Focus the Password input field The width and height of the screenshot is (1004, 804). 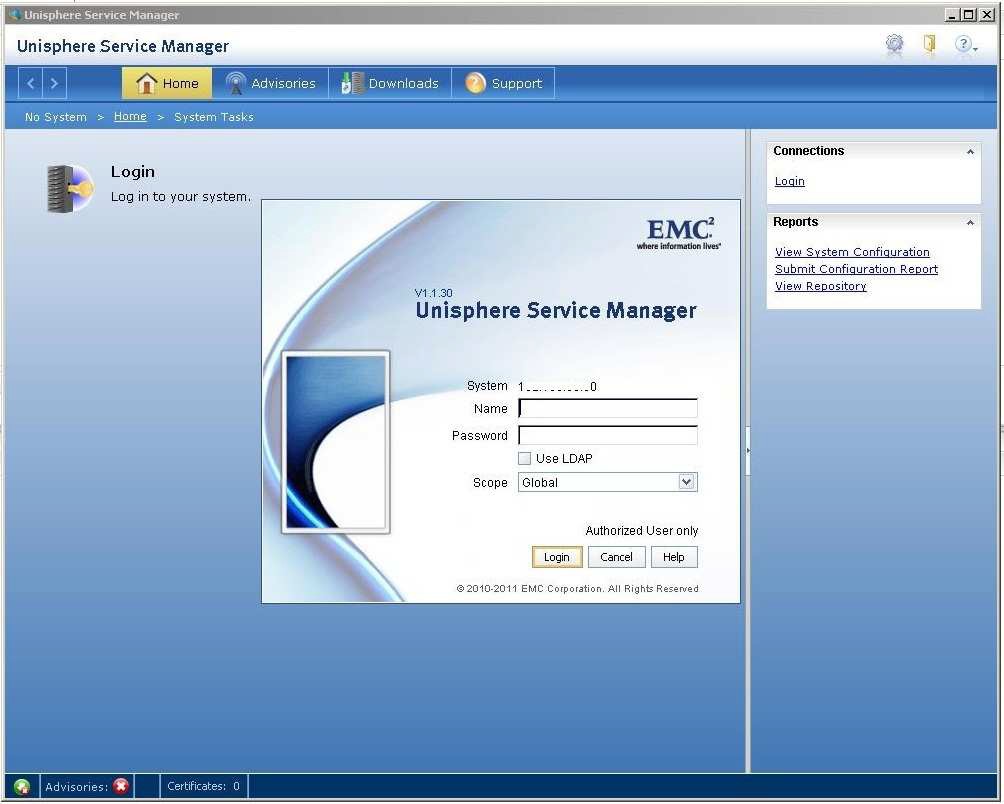608,435
